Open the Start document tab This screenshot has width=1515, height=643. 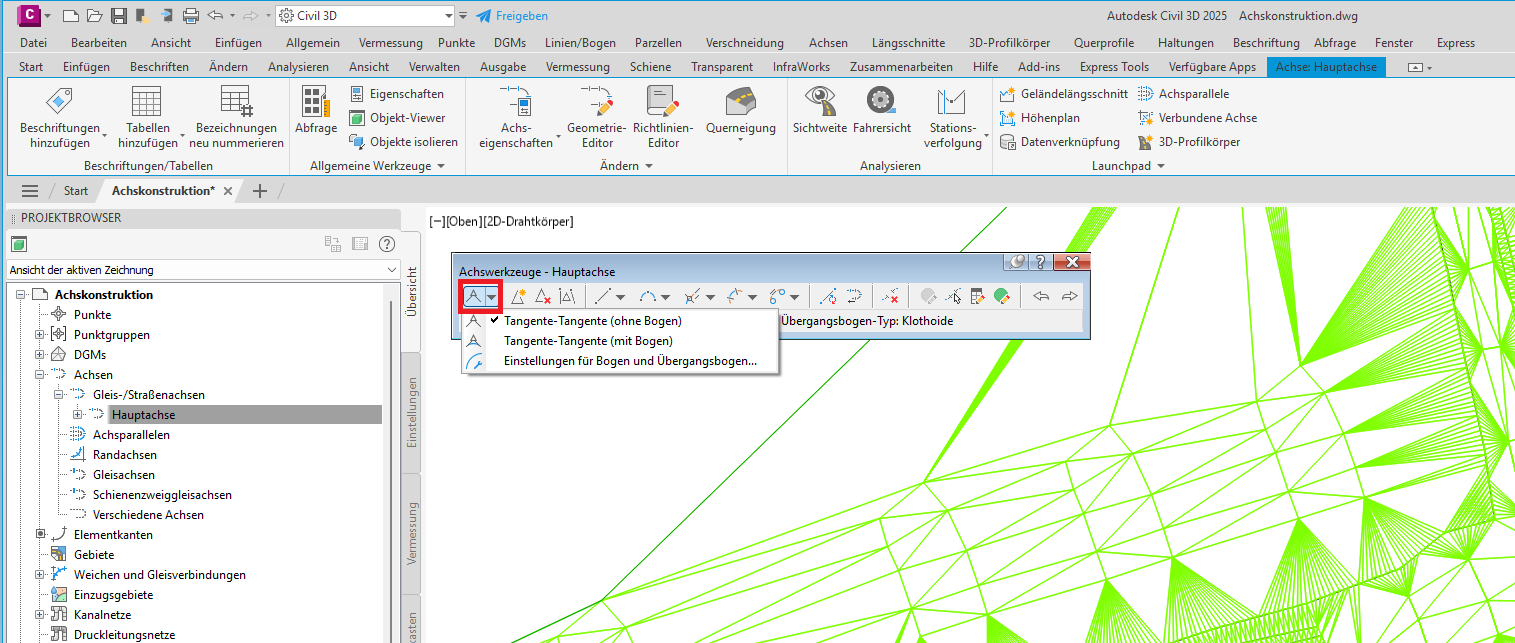[x=76, y=191]
